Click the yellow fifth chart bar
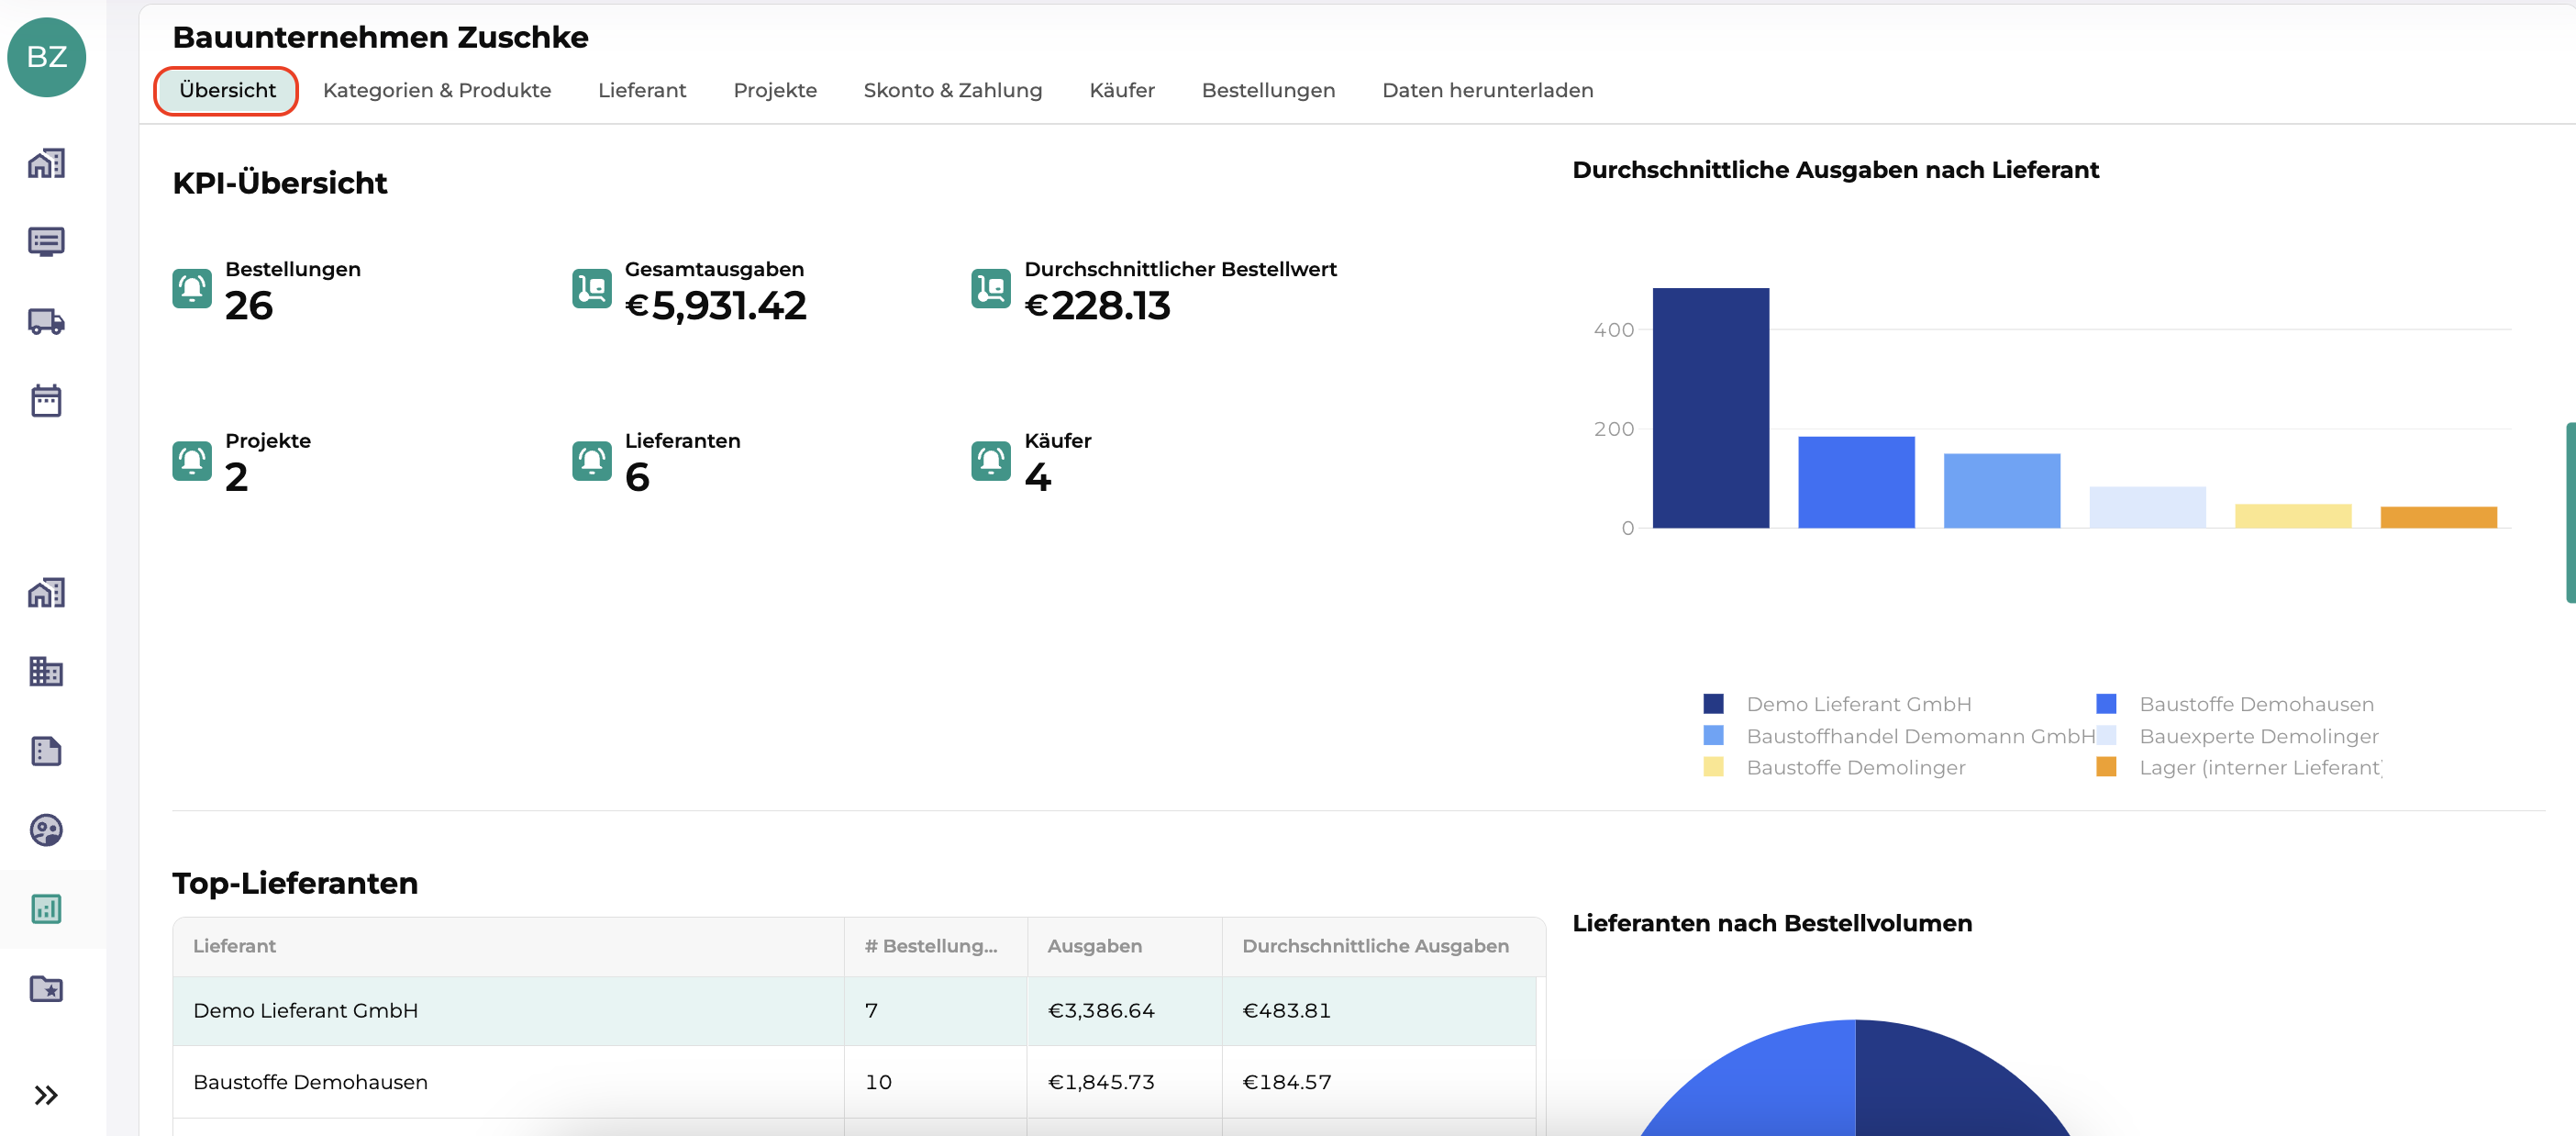 [2293, 516]
